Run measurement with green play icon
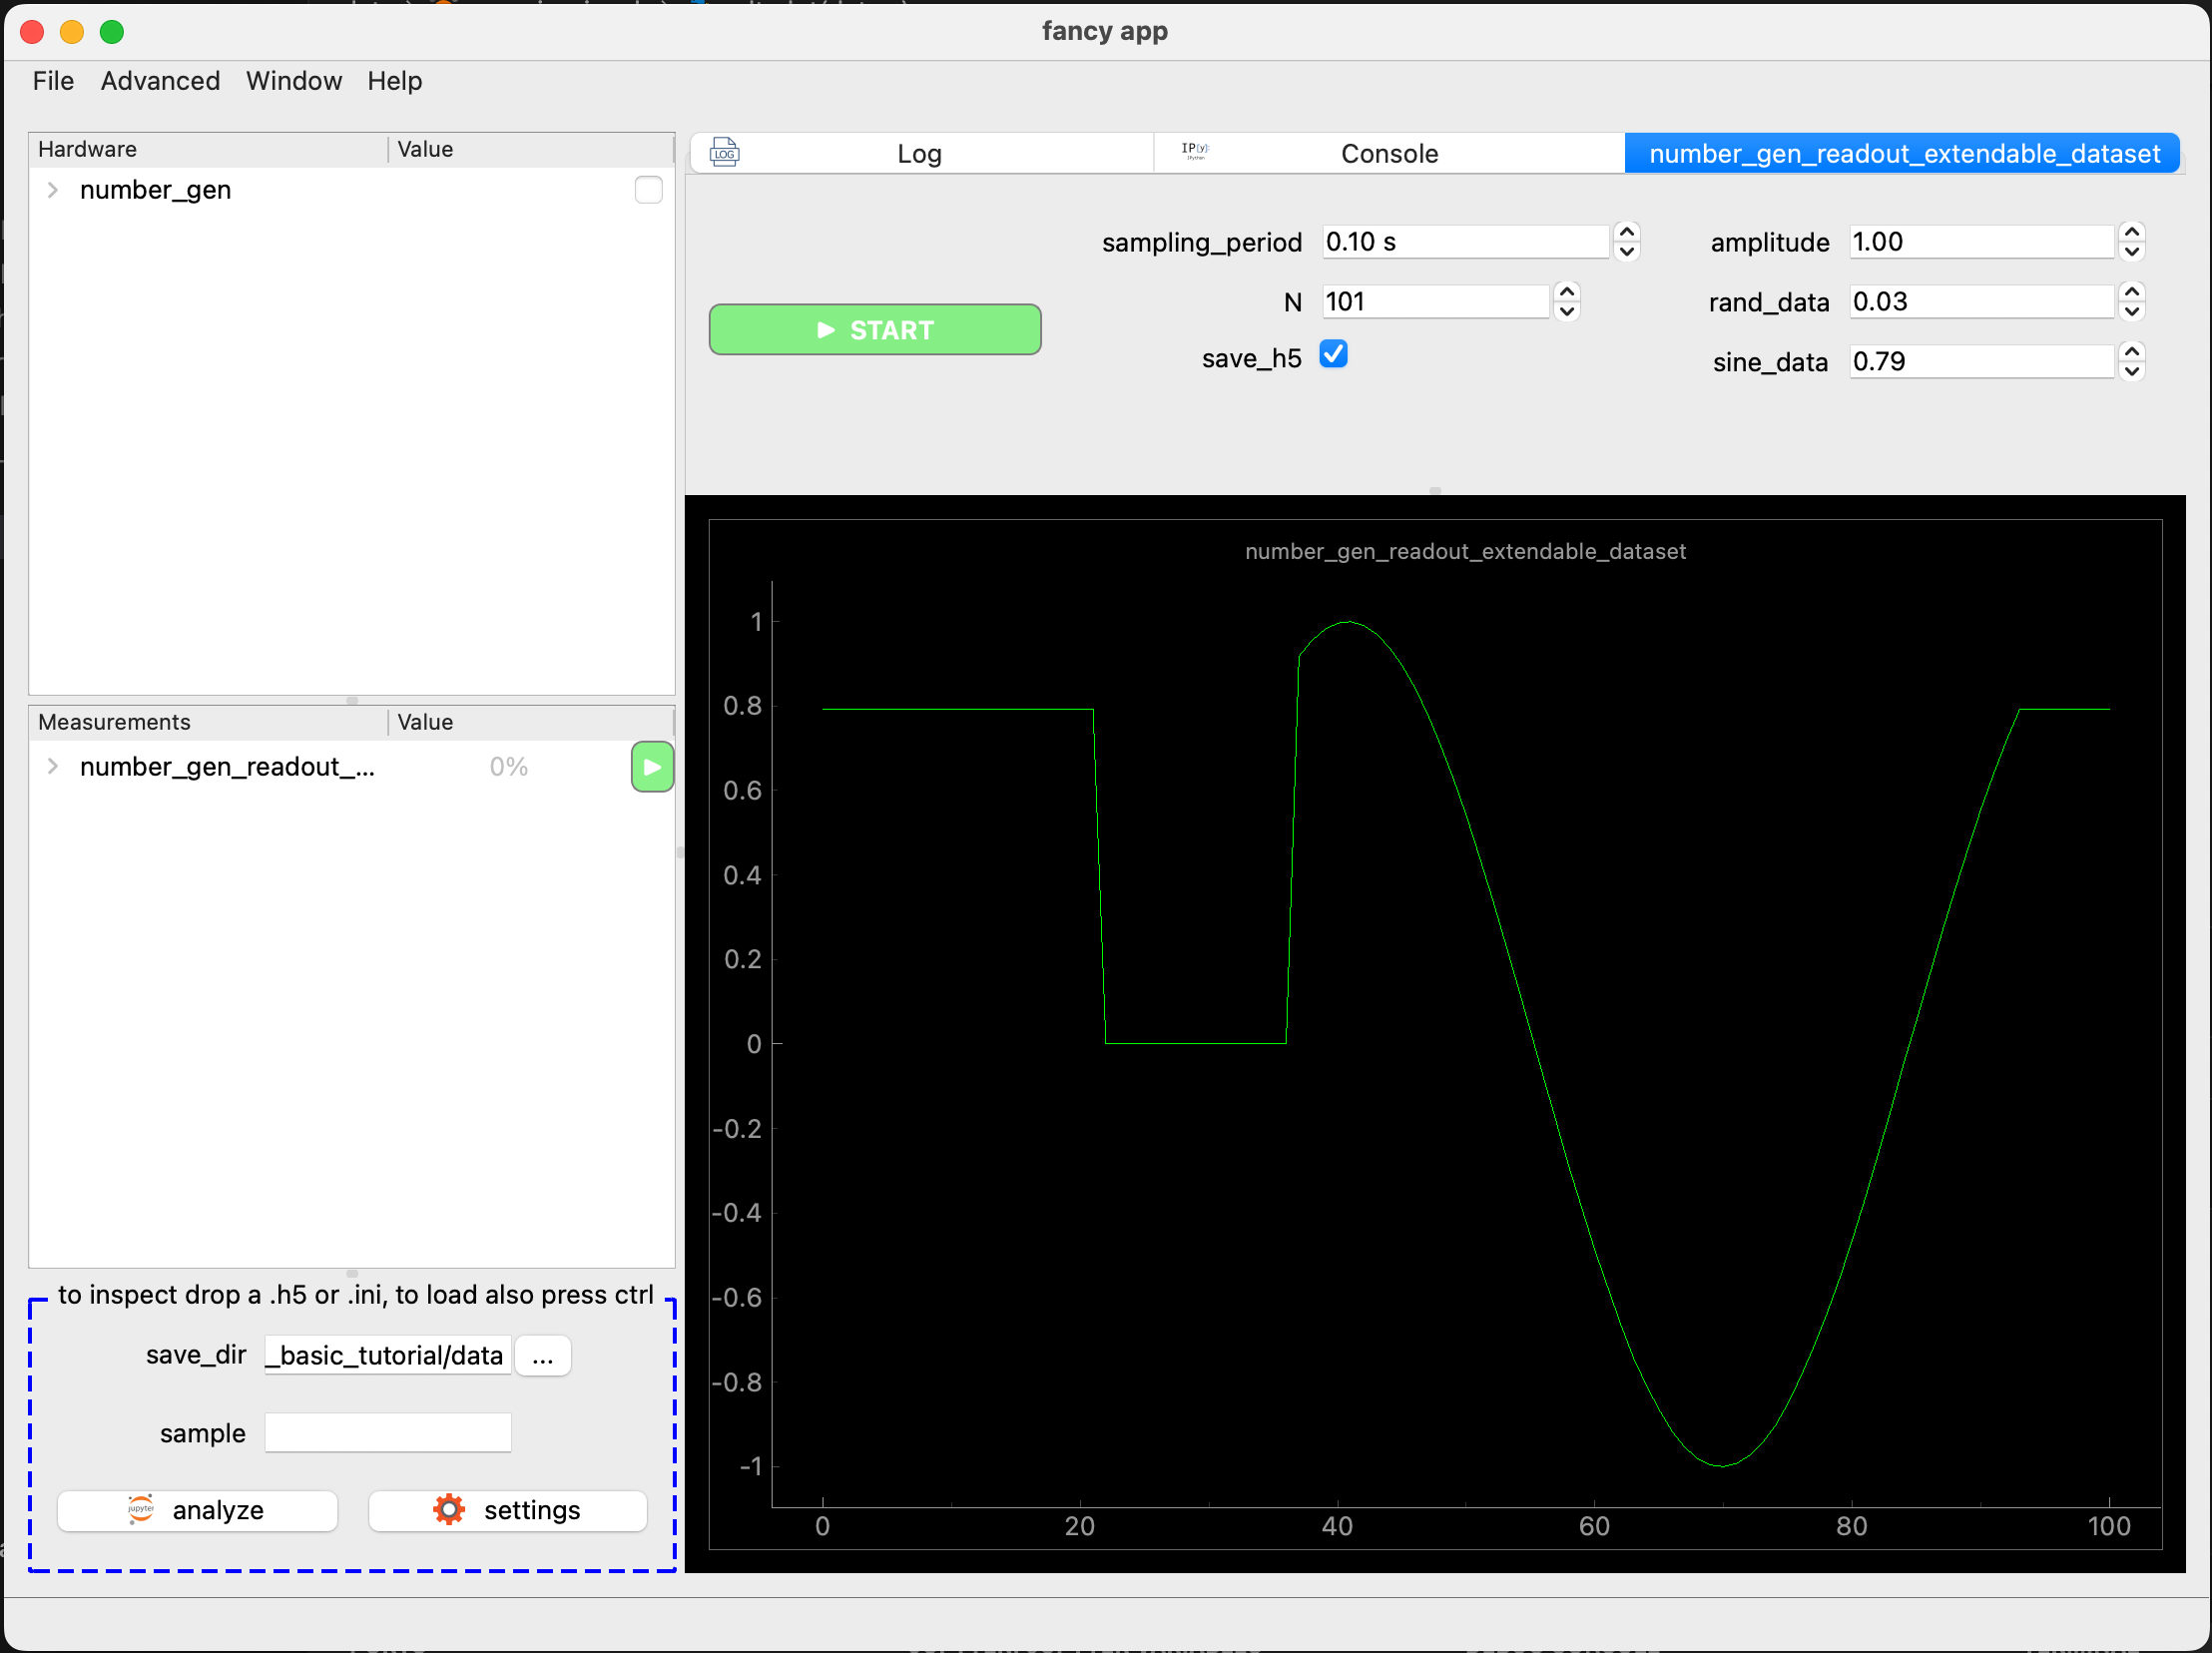This screenshot has width=2212, height=1653. tap(652, 767)
